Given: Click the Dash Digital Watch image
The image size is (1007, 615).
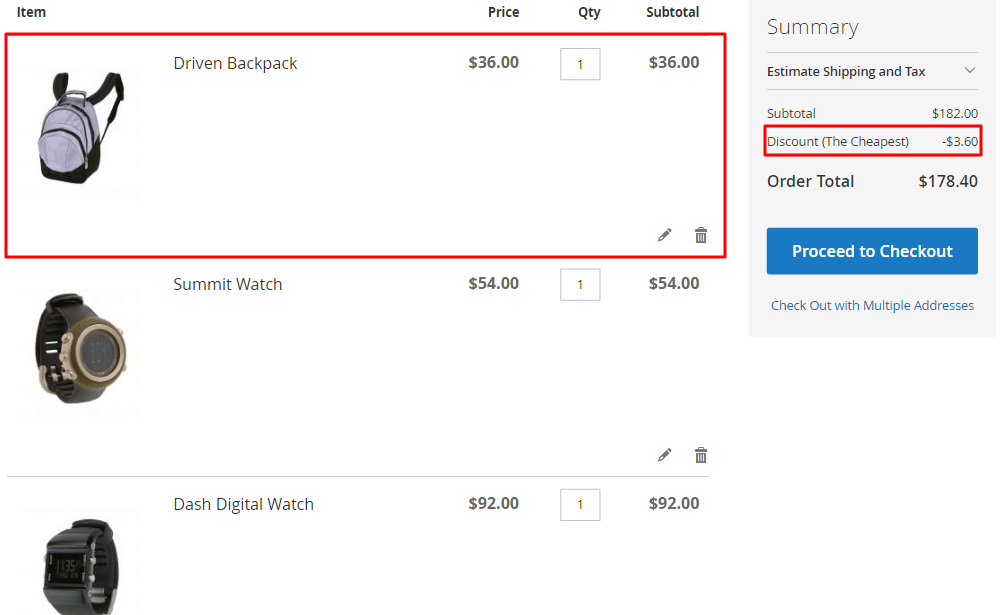Looking at the screenshot, I should (x=80, y=565).
